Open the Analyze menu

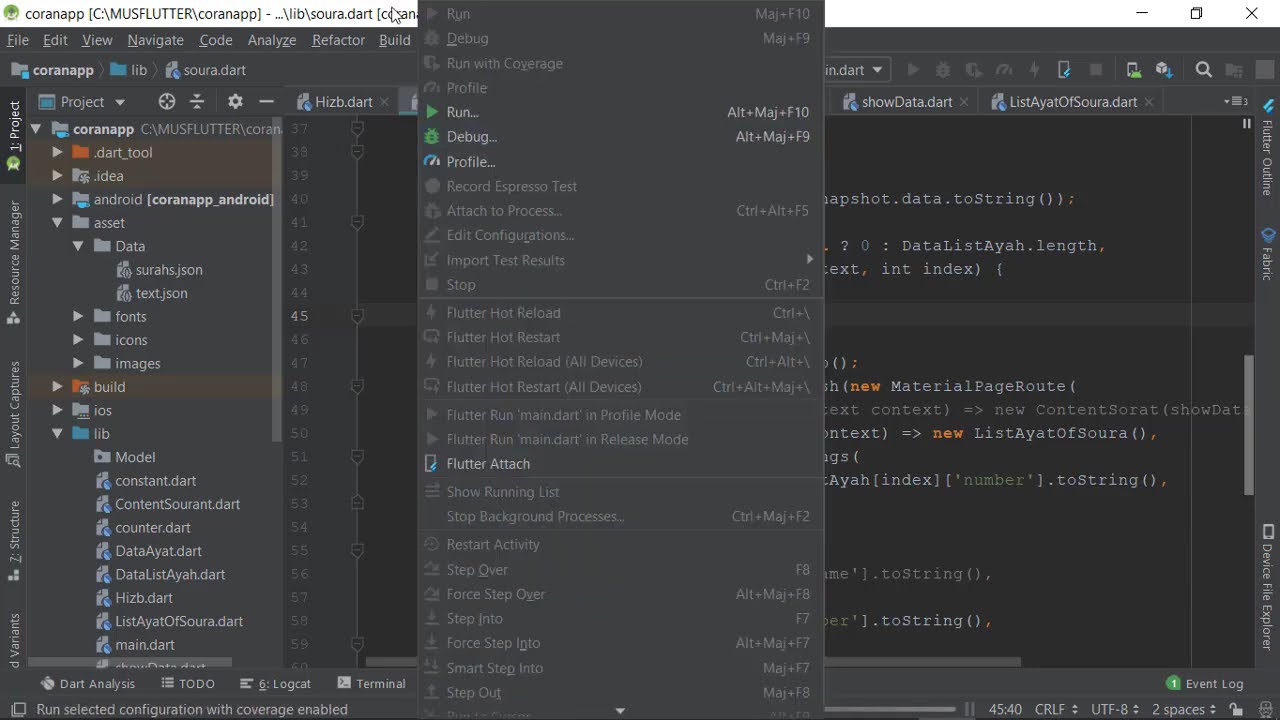pos(272,40)
